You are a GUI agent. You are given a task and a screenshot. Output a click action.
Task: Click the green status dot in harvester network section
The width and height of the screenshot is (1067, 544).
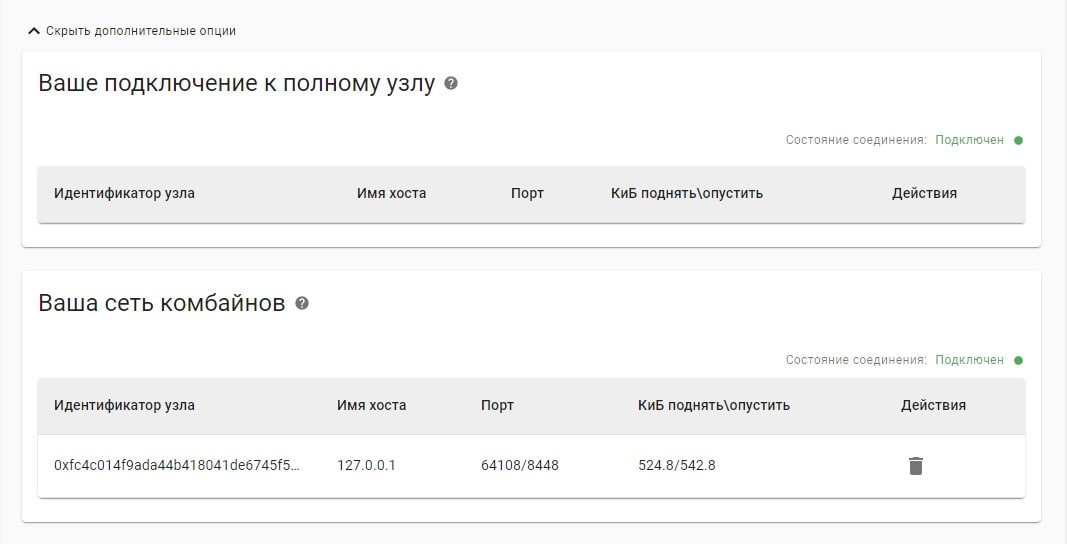(x=1018, y=360)
